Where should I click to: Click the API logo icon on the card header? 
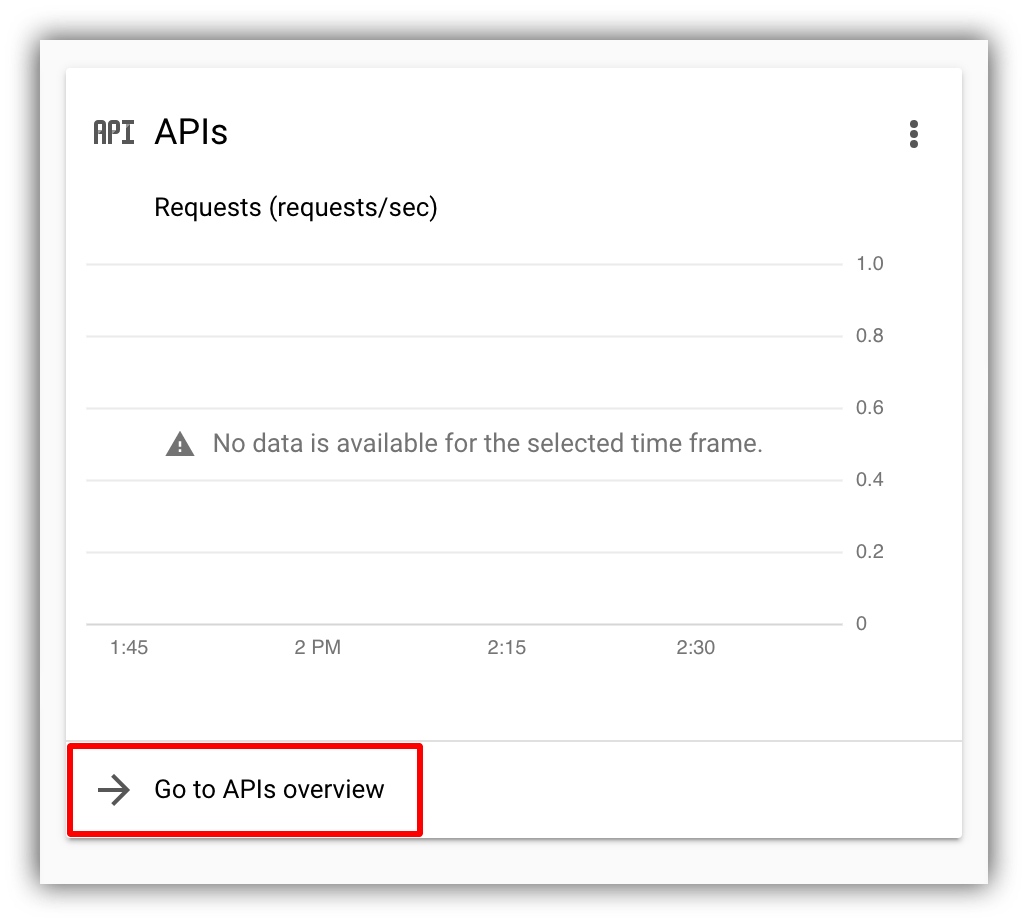[x=113, y=131]
